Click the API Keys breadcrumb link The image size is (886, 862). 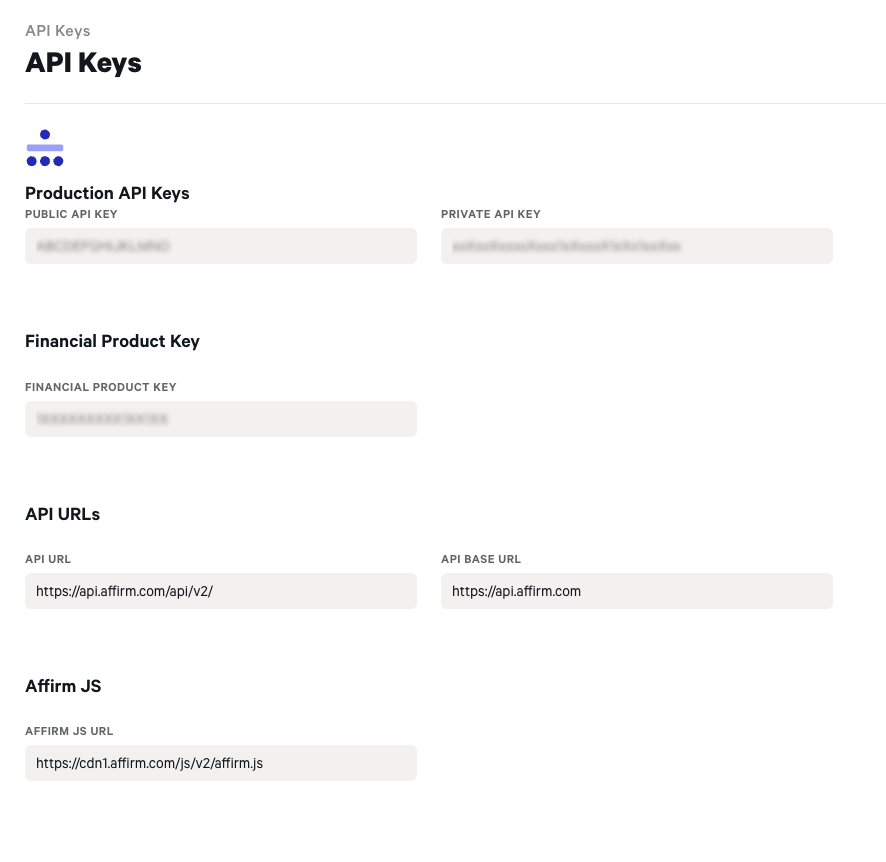coord(58,31)
